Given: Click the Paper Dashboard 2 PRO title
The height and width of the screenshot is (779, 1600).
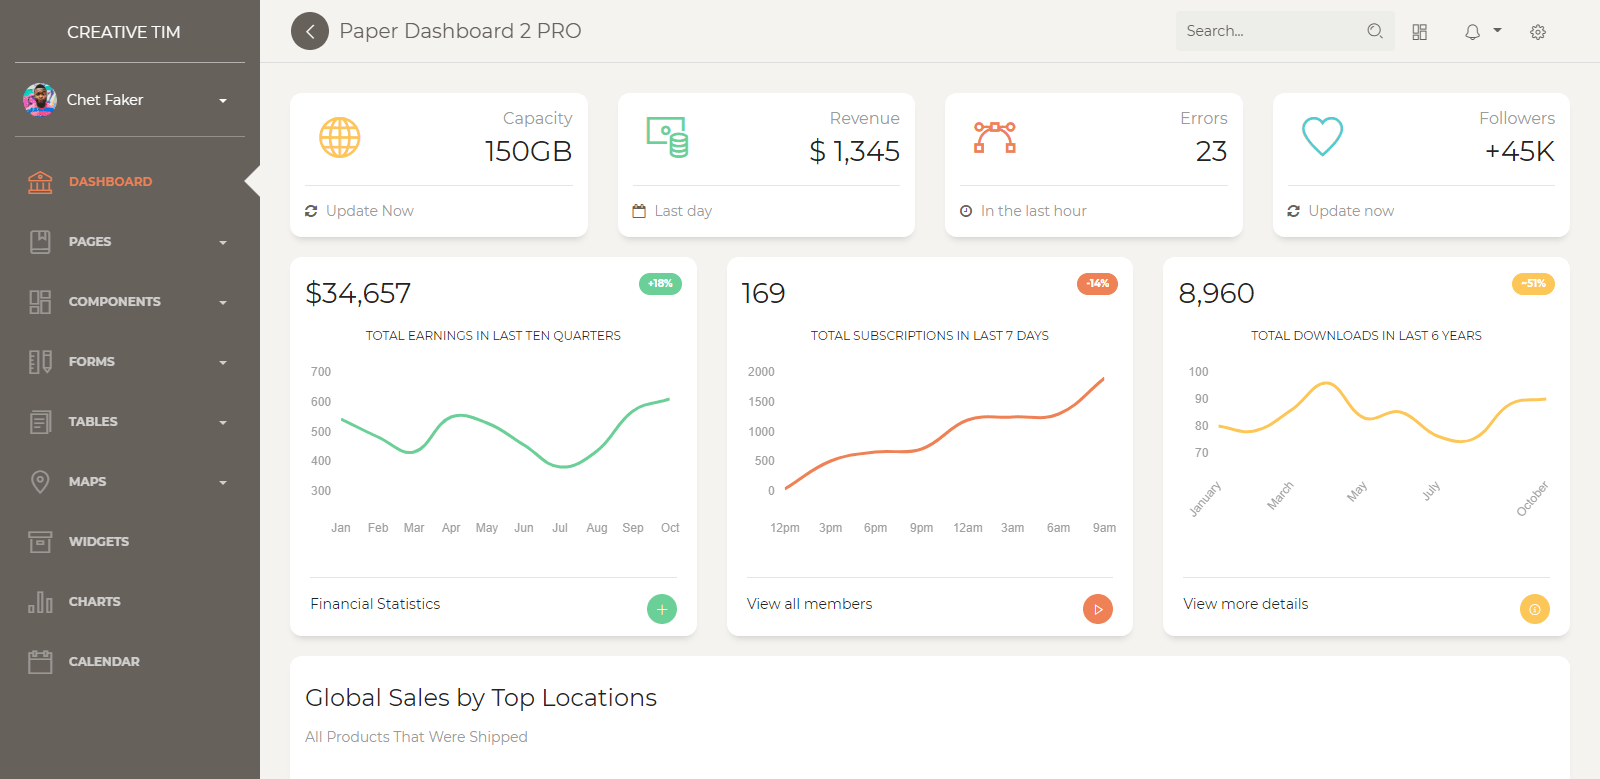Looking at the screenshot, I should (x=460, y=31).
